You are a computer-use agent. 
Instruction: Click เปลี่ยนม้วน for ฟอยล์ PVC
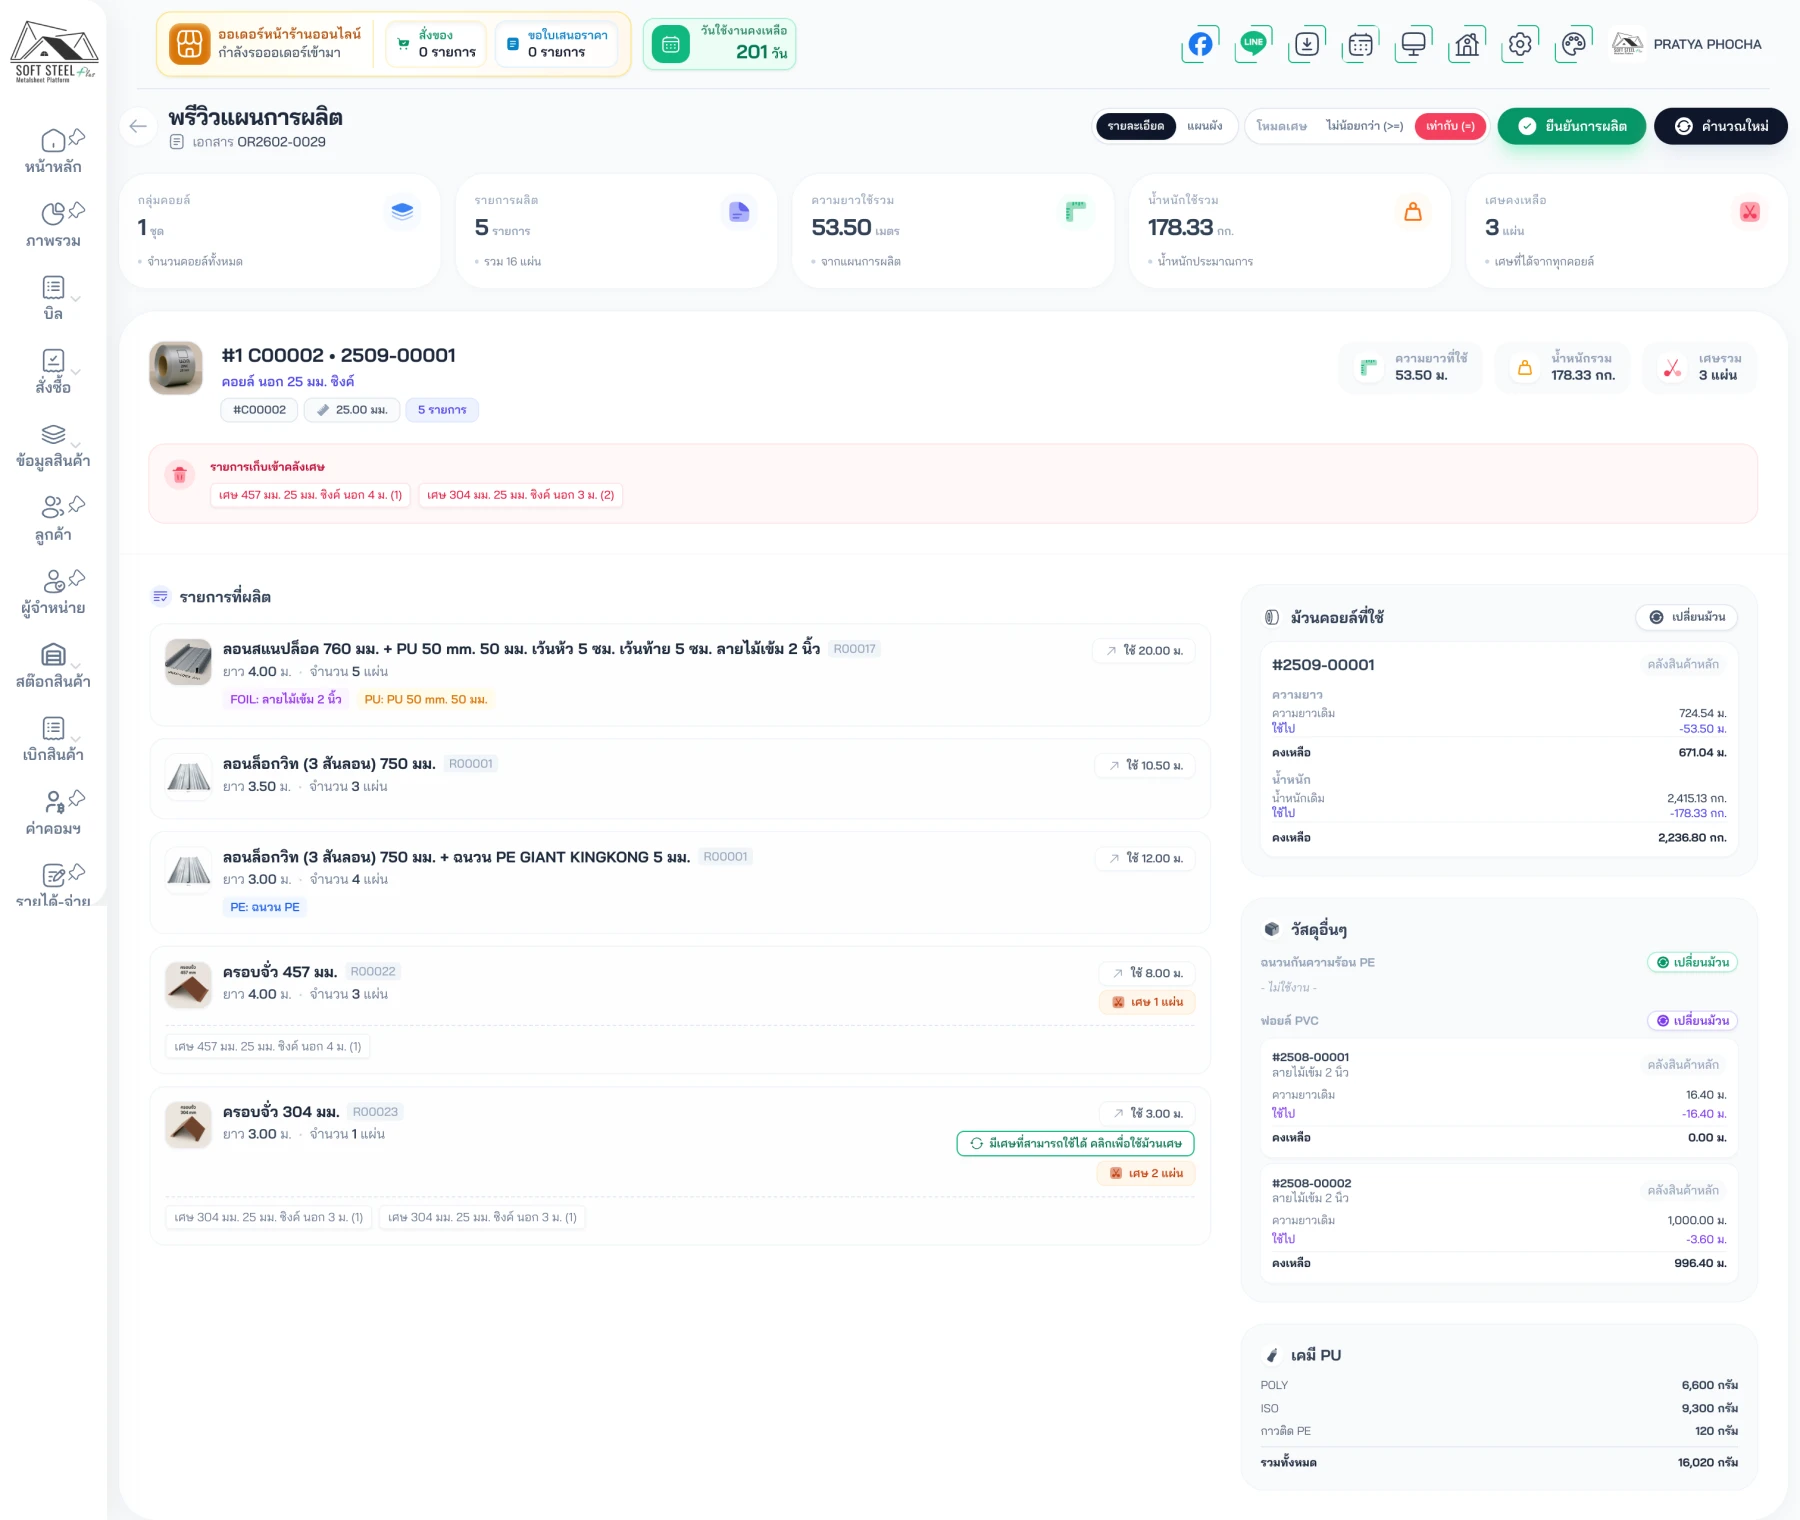coord(1692,1020)
